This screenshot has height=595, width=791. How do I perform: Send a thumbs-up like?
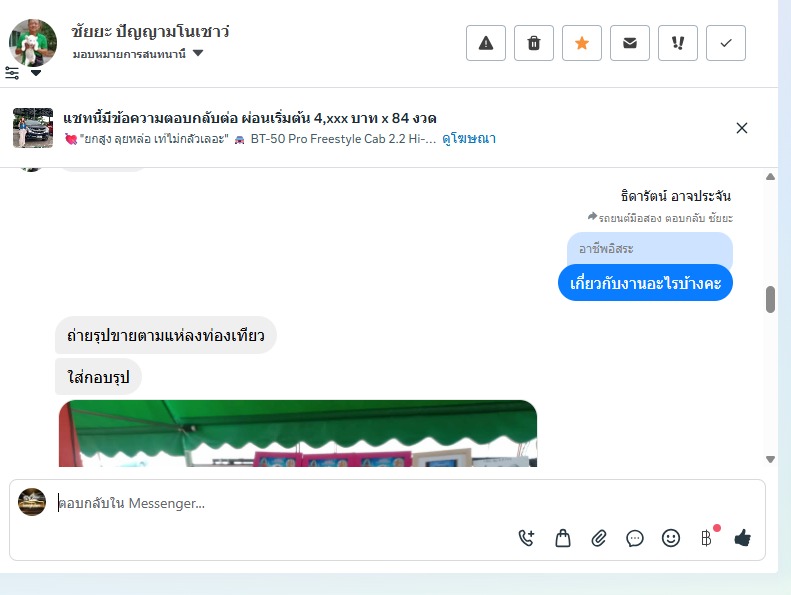pyautogui.click(x=743, y=538)
